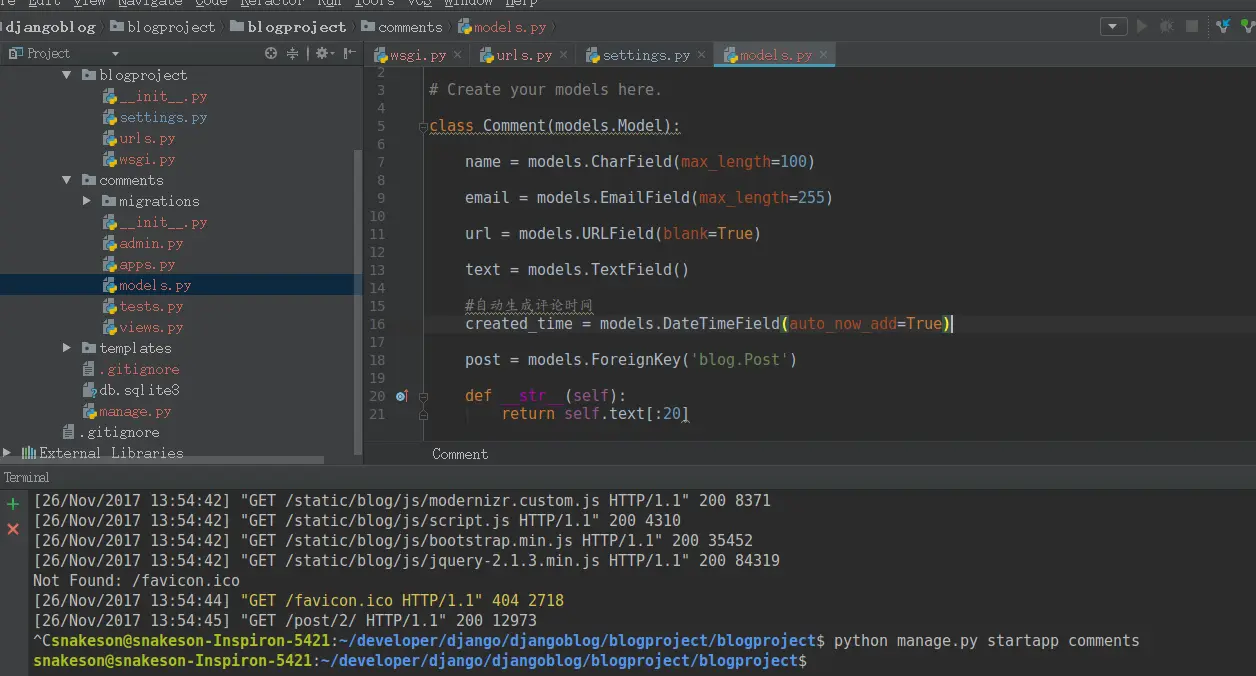Open the Refactor menu
The height and width of the screenshot is (676, 1256).
coord(272,3)
